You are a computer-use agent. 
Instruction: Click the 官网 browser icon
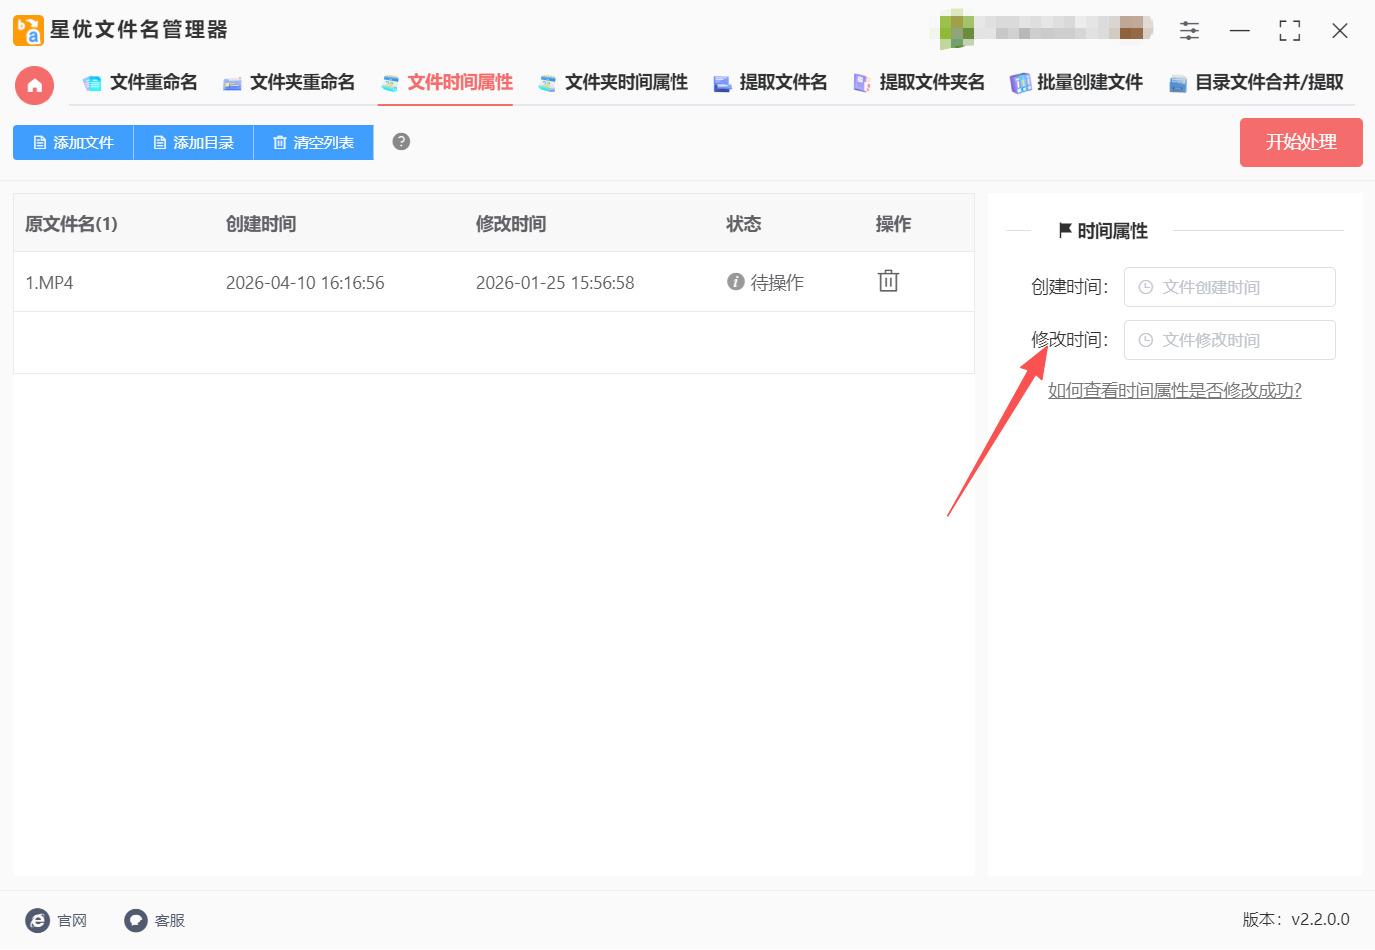38,920
